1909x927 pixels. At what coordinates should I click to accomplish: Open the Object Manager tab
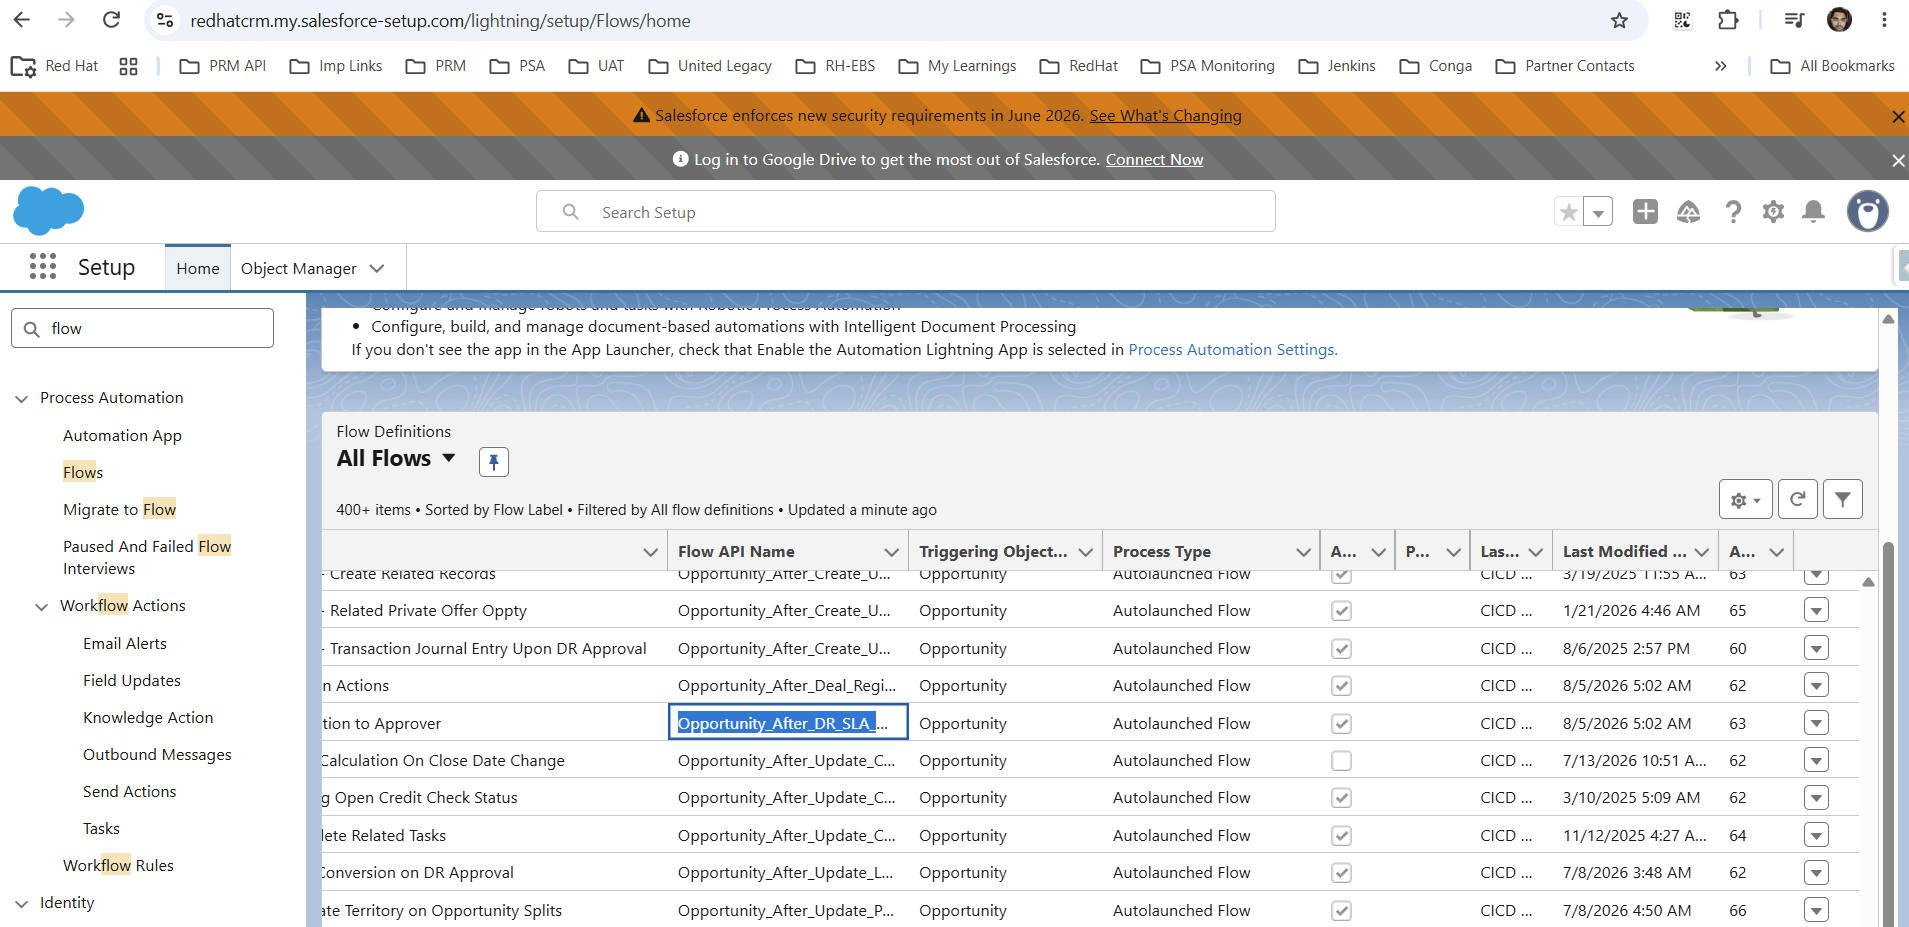pyautogui.click(x=298, y=268)
